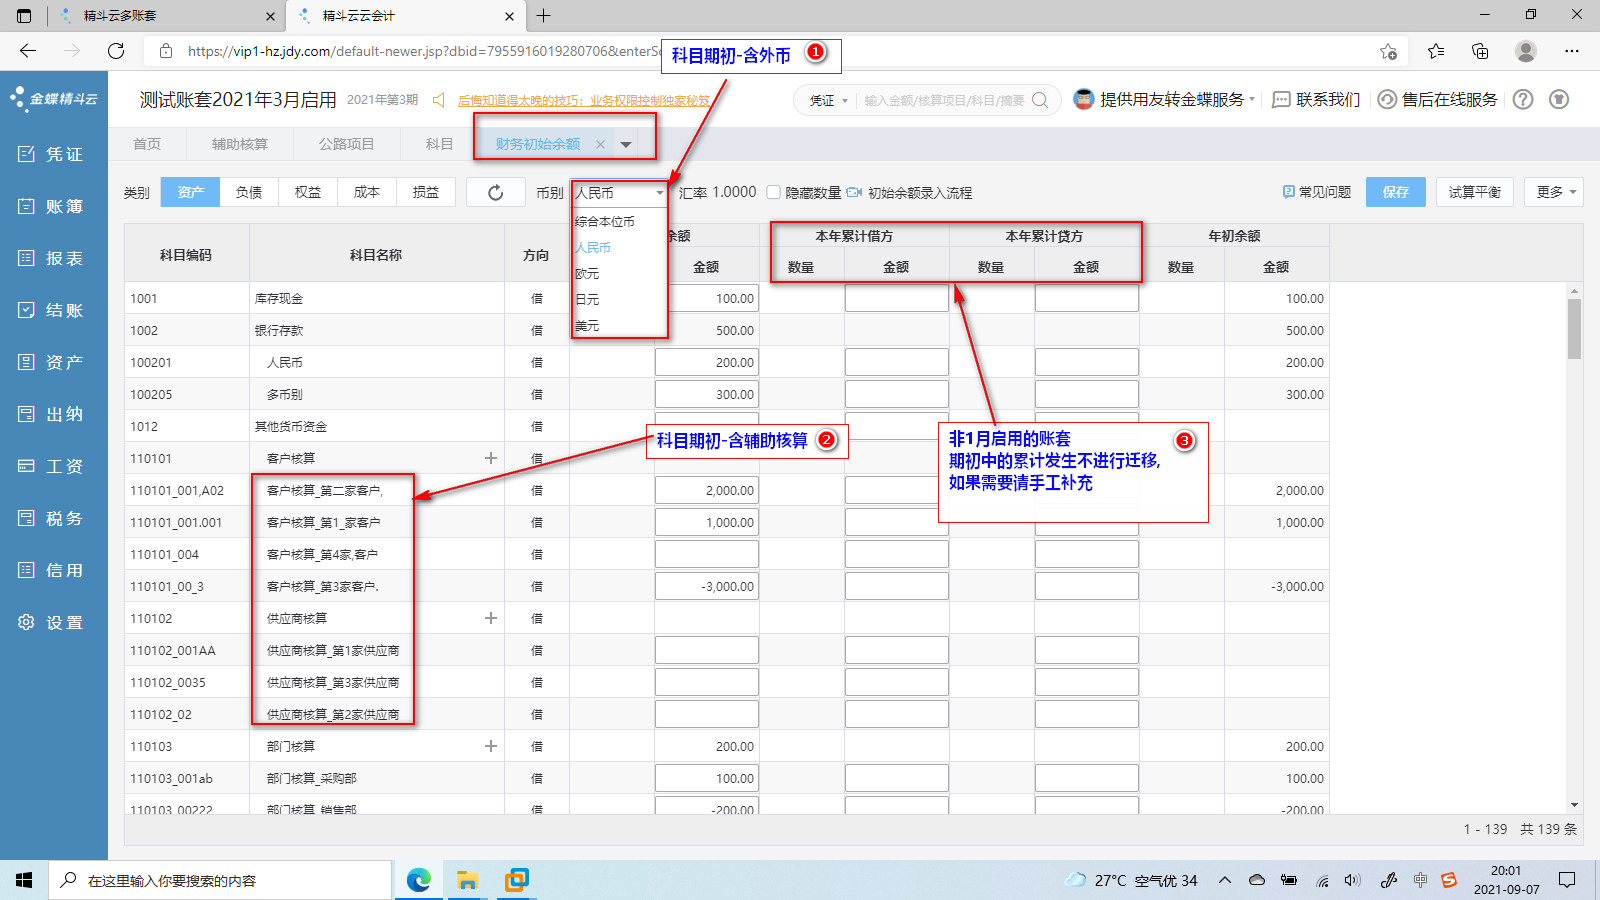Click the 试算平衡 button
Viewport: 1600px width, 900px height.
point(1474,192)
